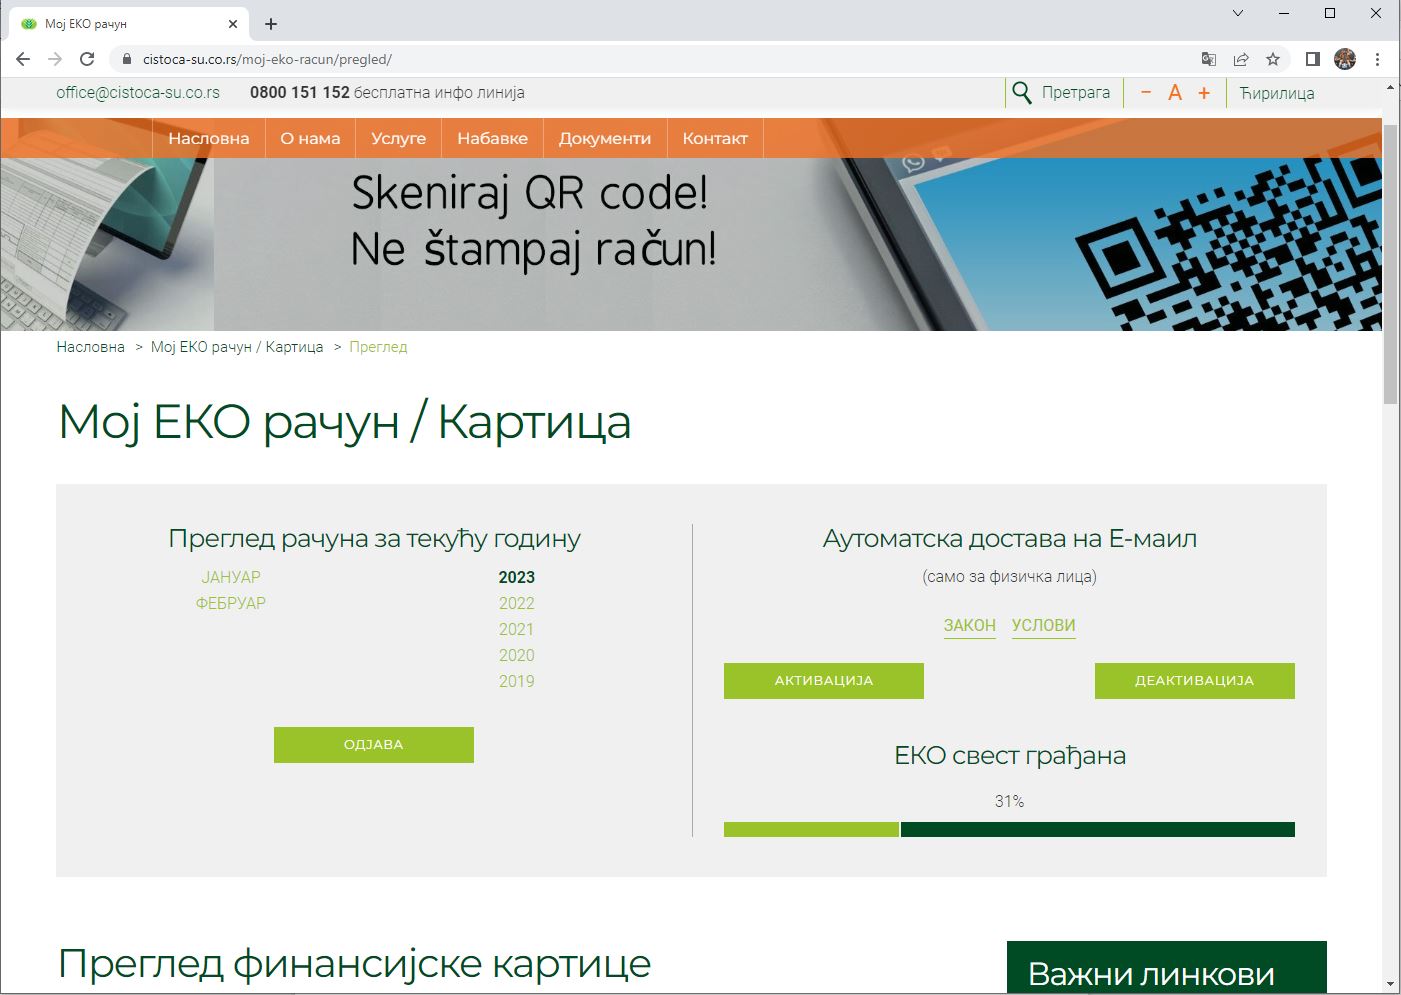Reload the page
This screenshot has height=995, width=1401.
coord(87,59)
